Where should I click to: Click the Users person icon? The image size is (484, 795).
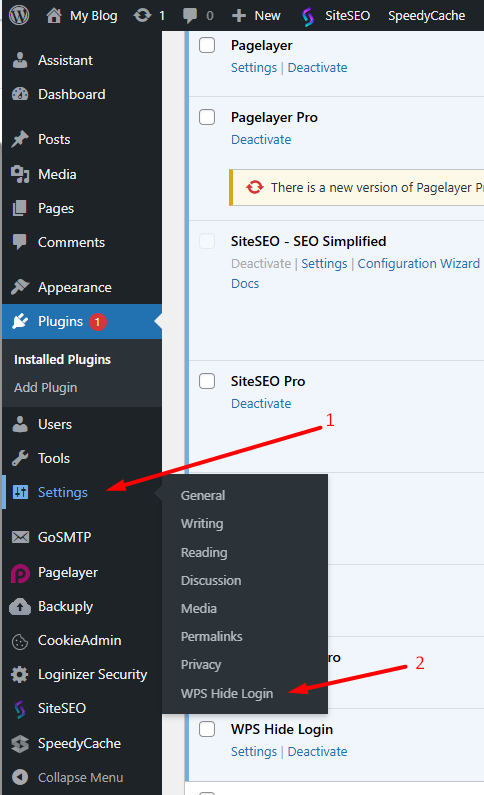tap(20, 424)
